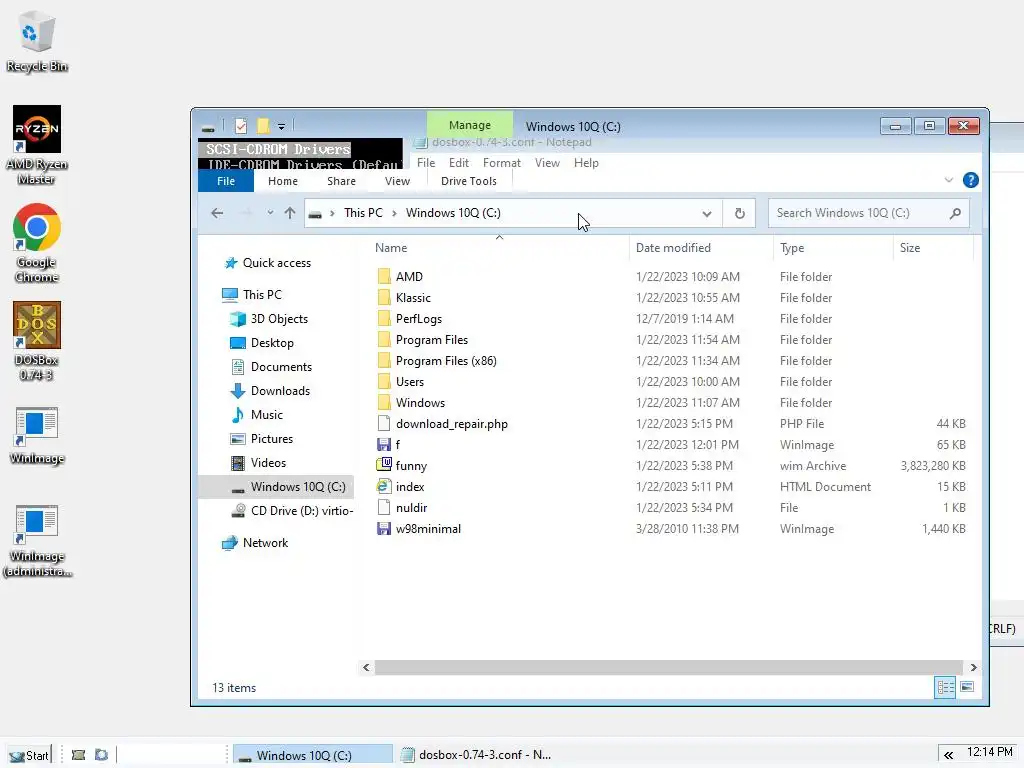Viewport: 1024px width, 768px height.
Task: Open Notepad Format menu behind Explorer
Action: point(502,163)
